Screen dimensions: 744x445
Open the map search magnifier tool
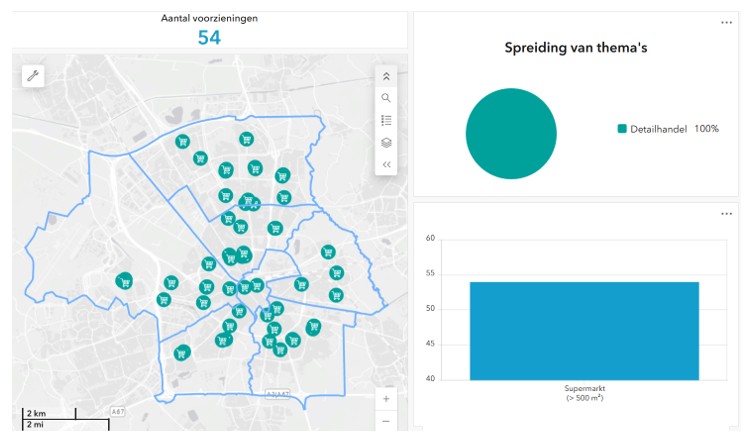(x=386, y=98)
